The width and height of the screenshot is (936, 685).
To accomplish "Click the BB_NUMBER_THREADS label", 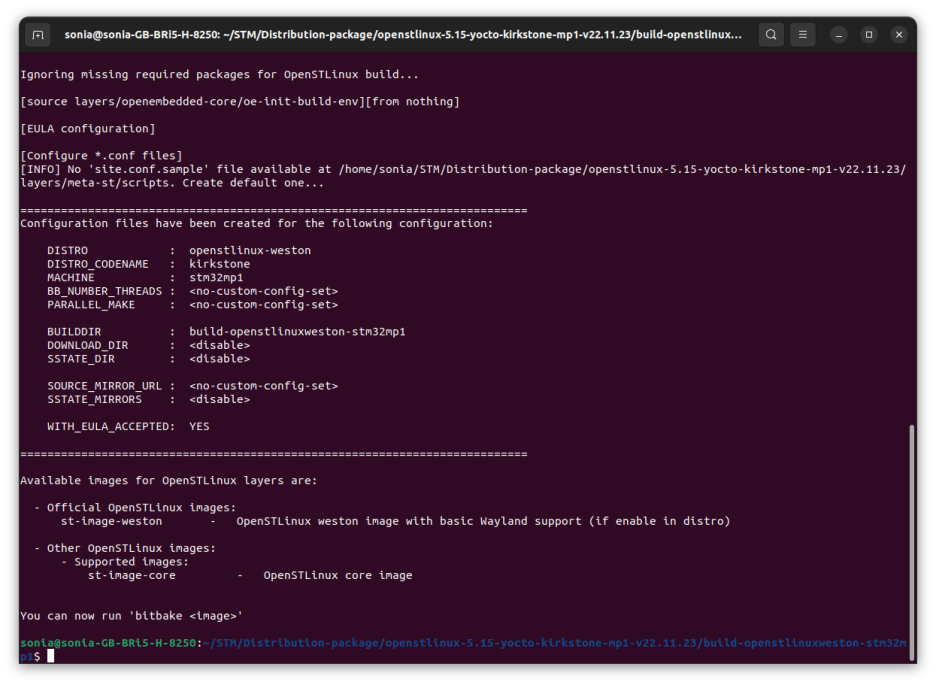I will click(104, 291).
